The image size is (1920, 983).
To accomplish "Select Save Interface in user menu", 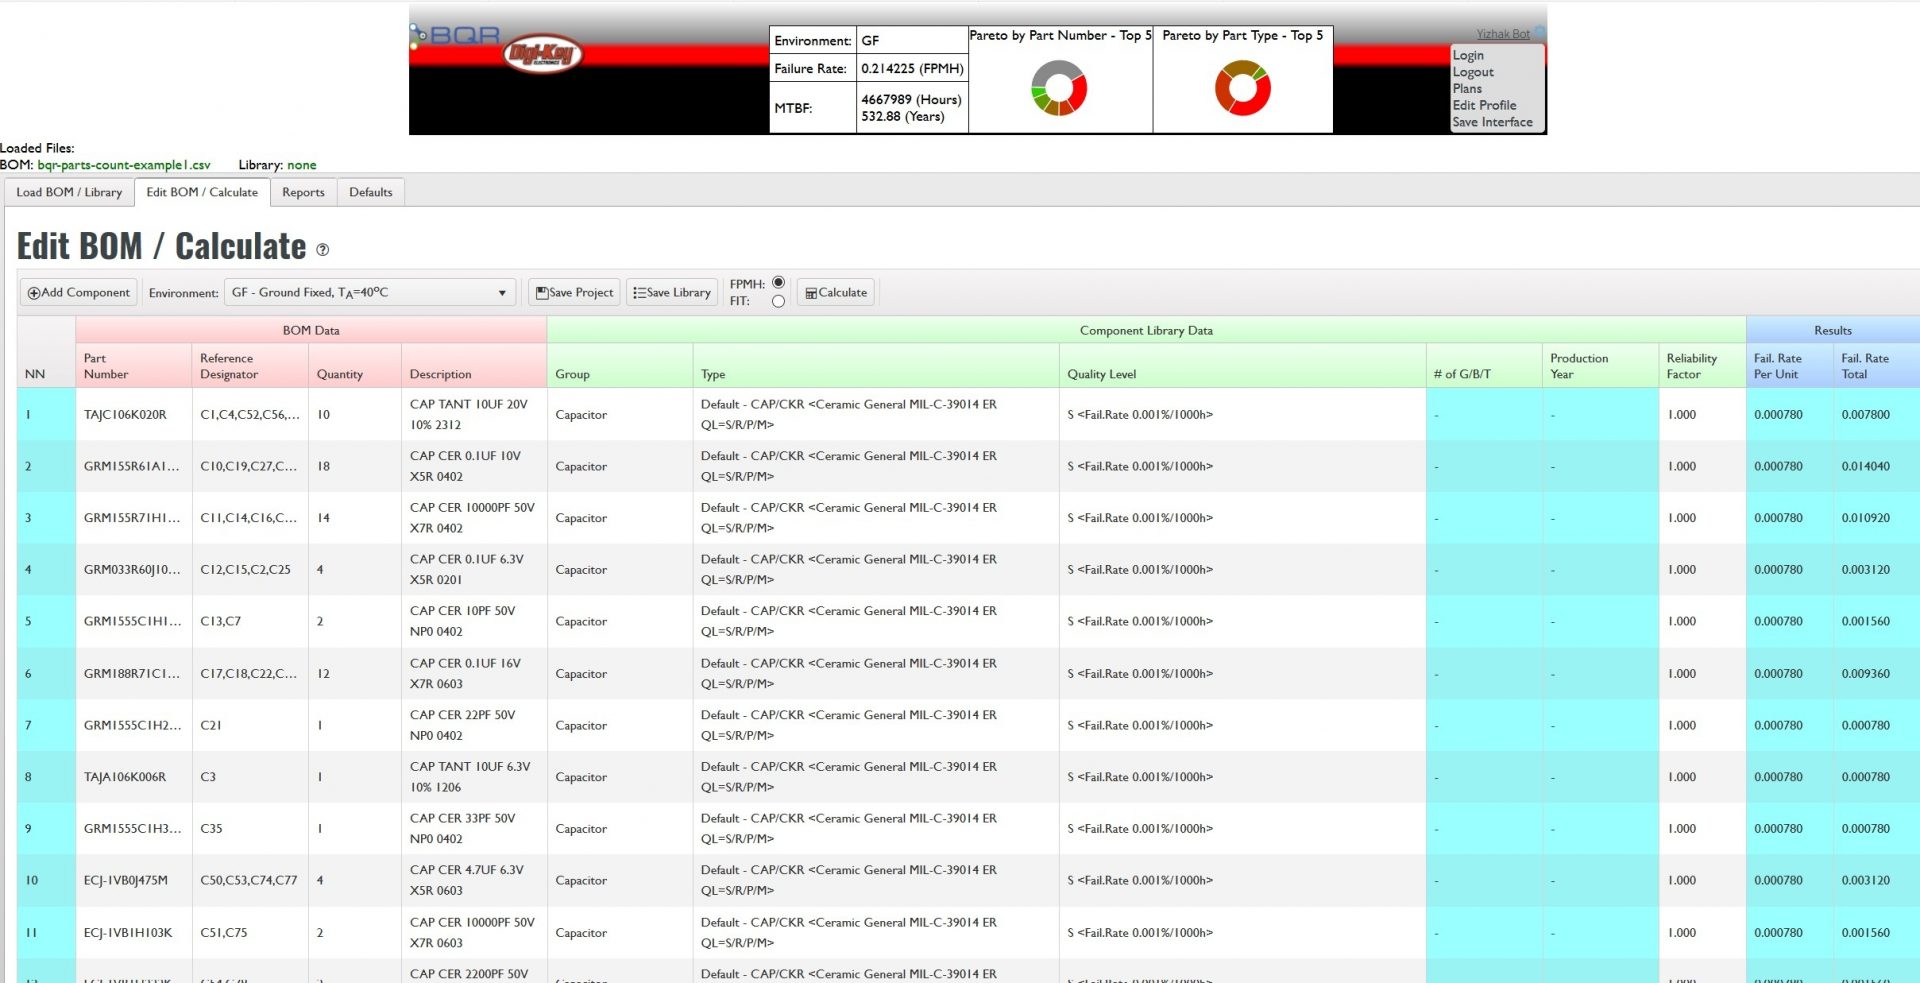I will point(1492,122).
